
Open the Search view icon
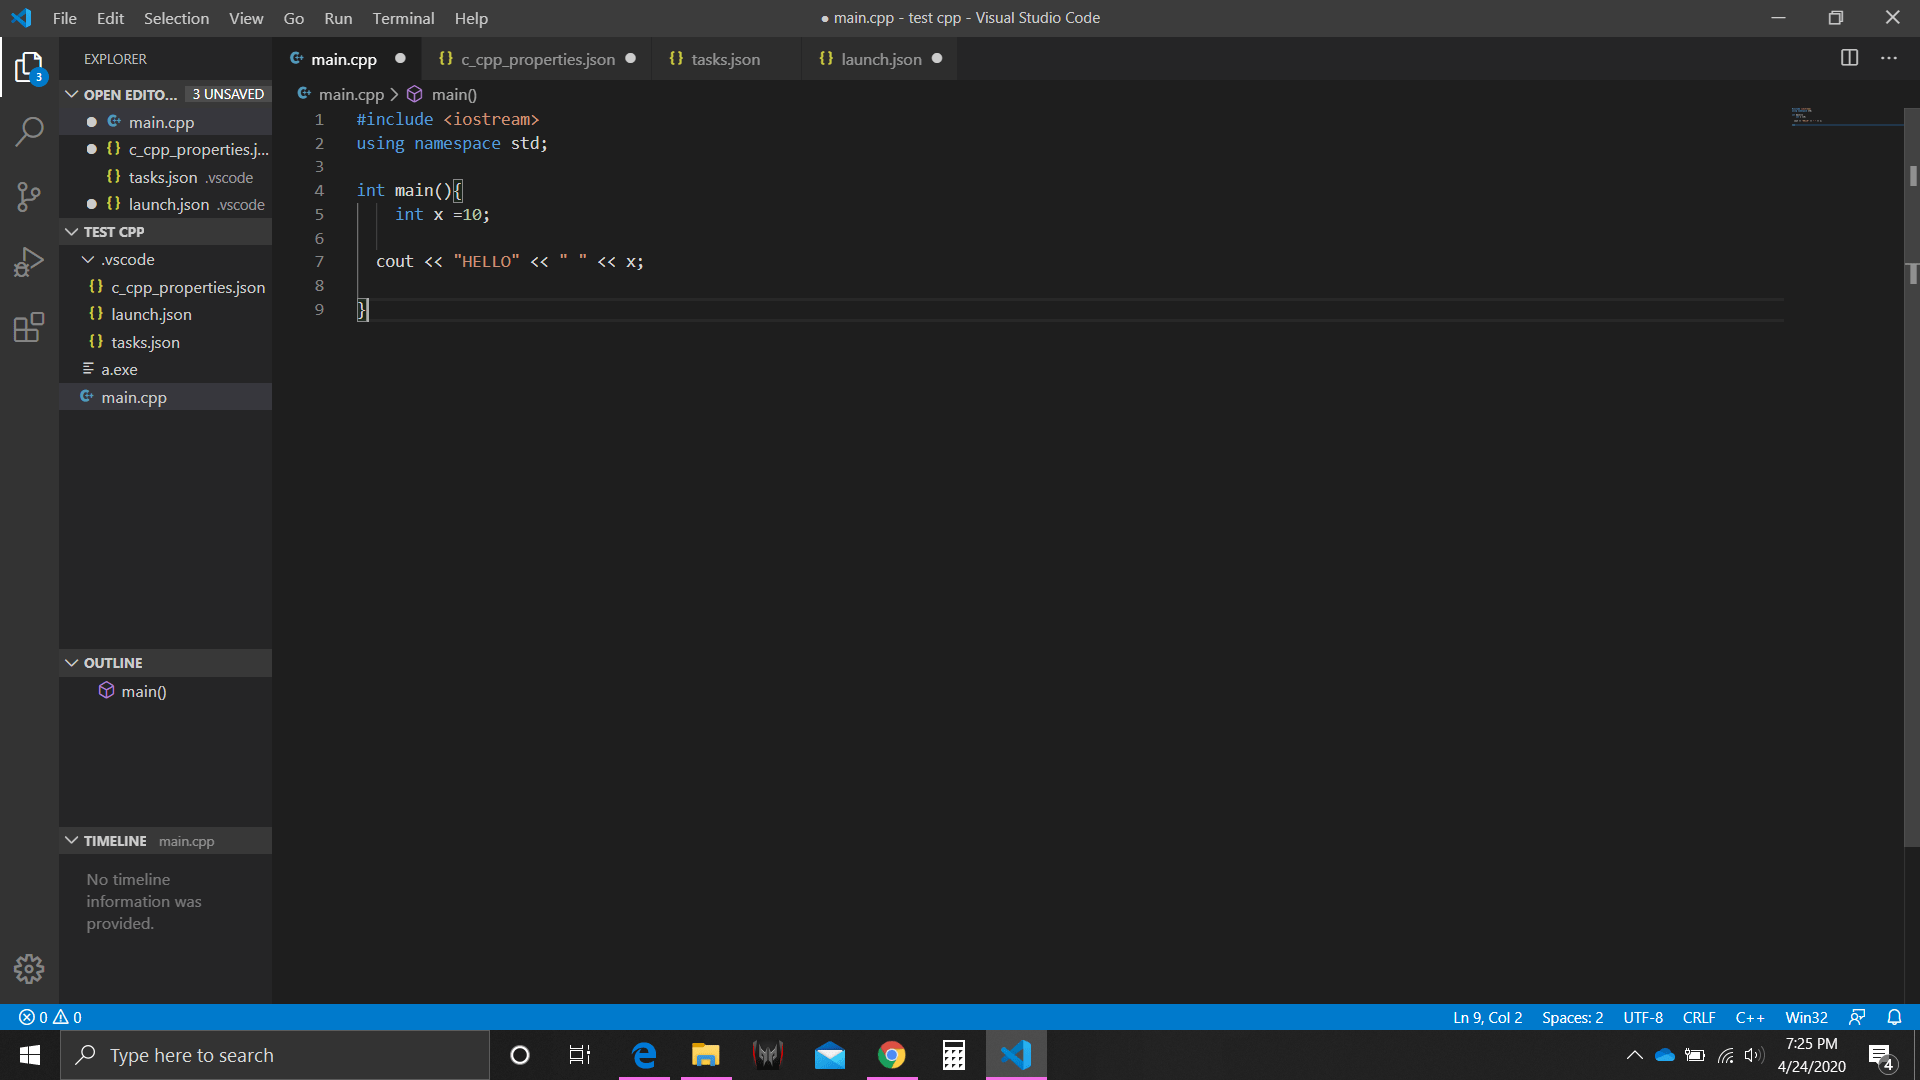pos(29,131)
